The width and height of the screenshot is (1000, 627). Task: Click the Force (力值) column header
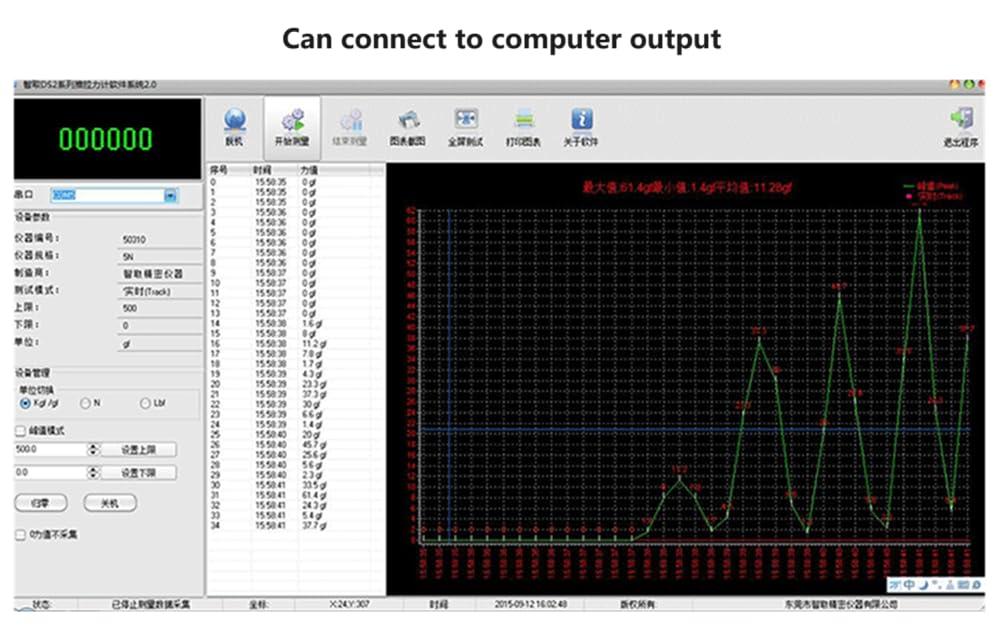coord(309,171)
